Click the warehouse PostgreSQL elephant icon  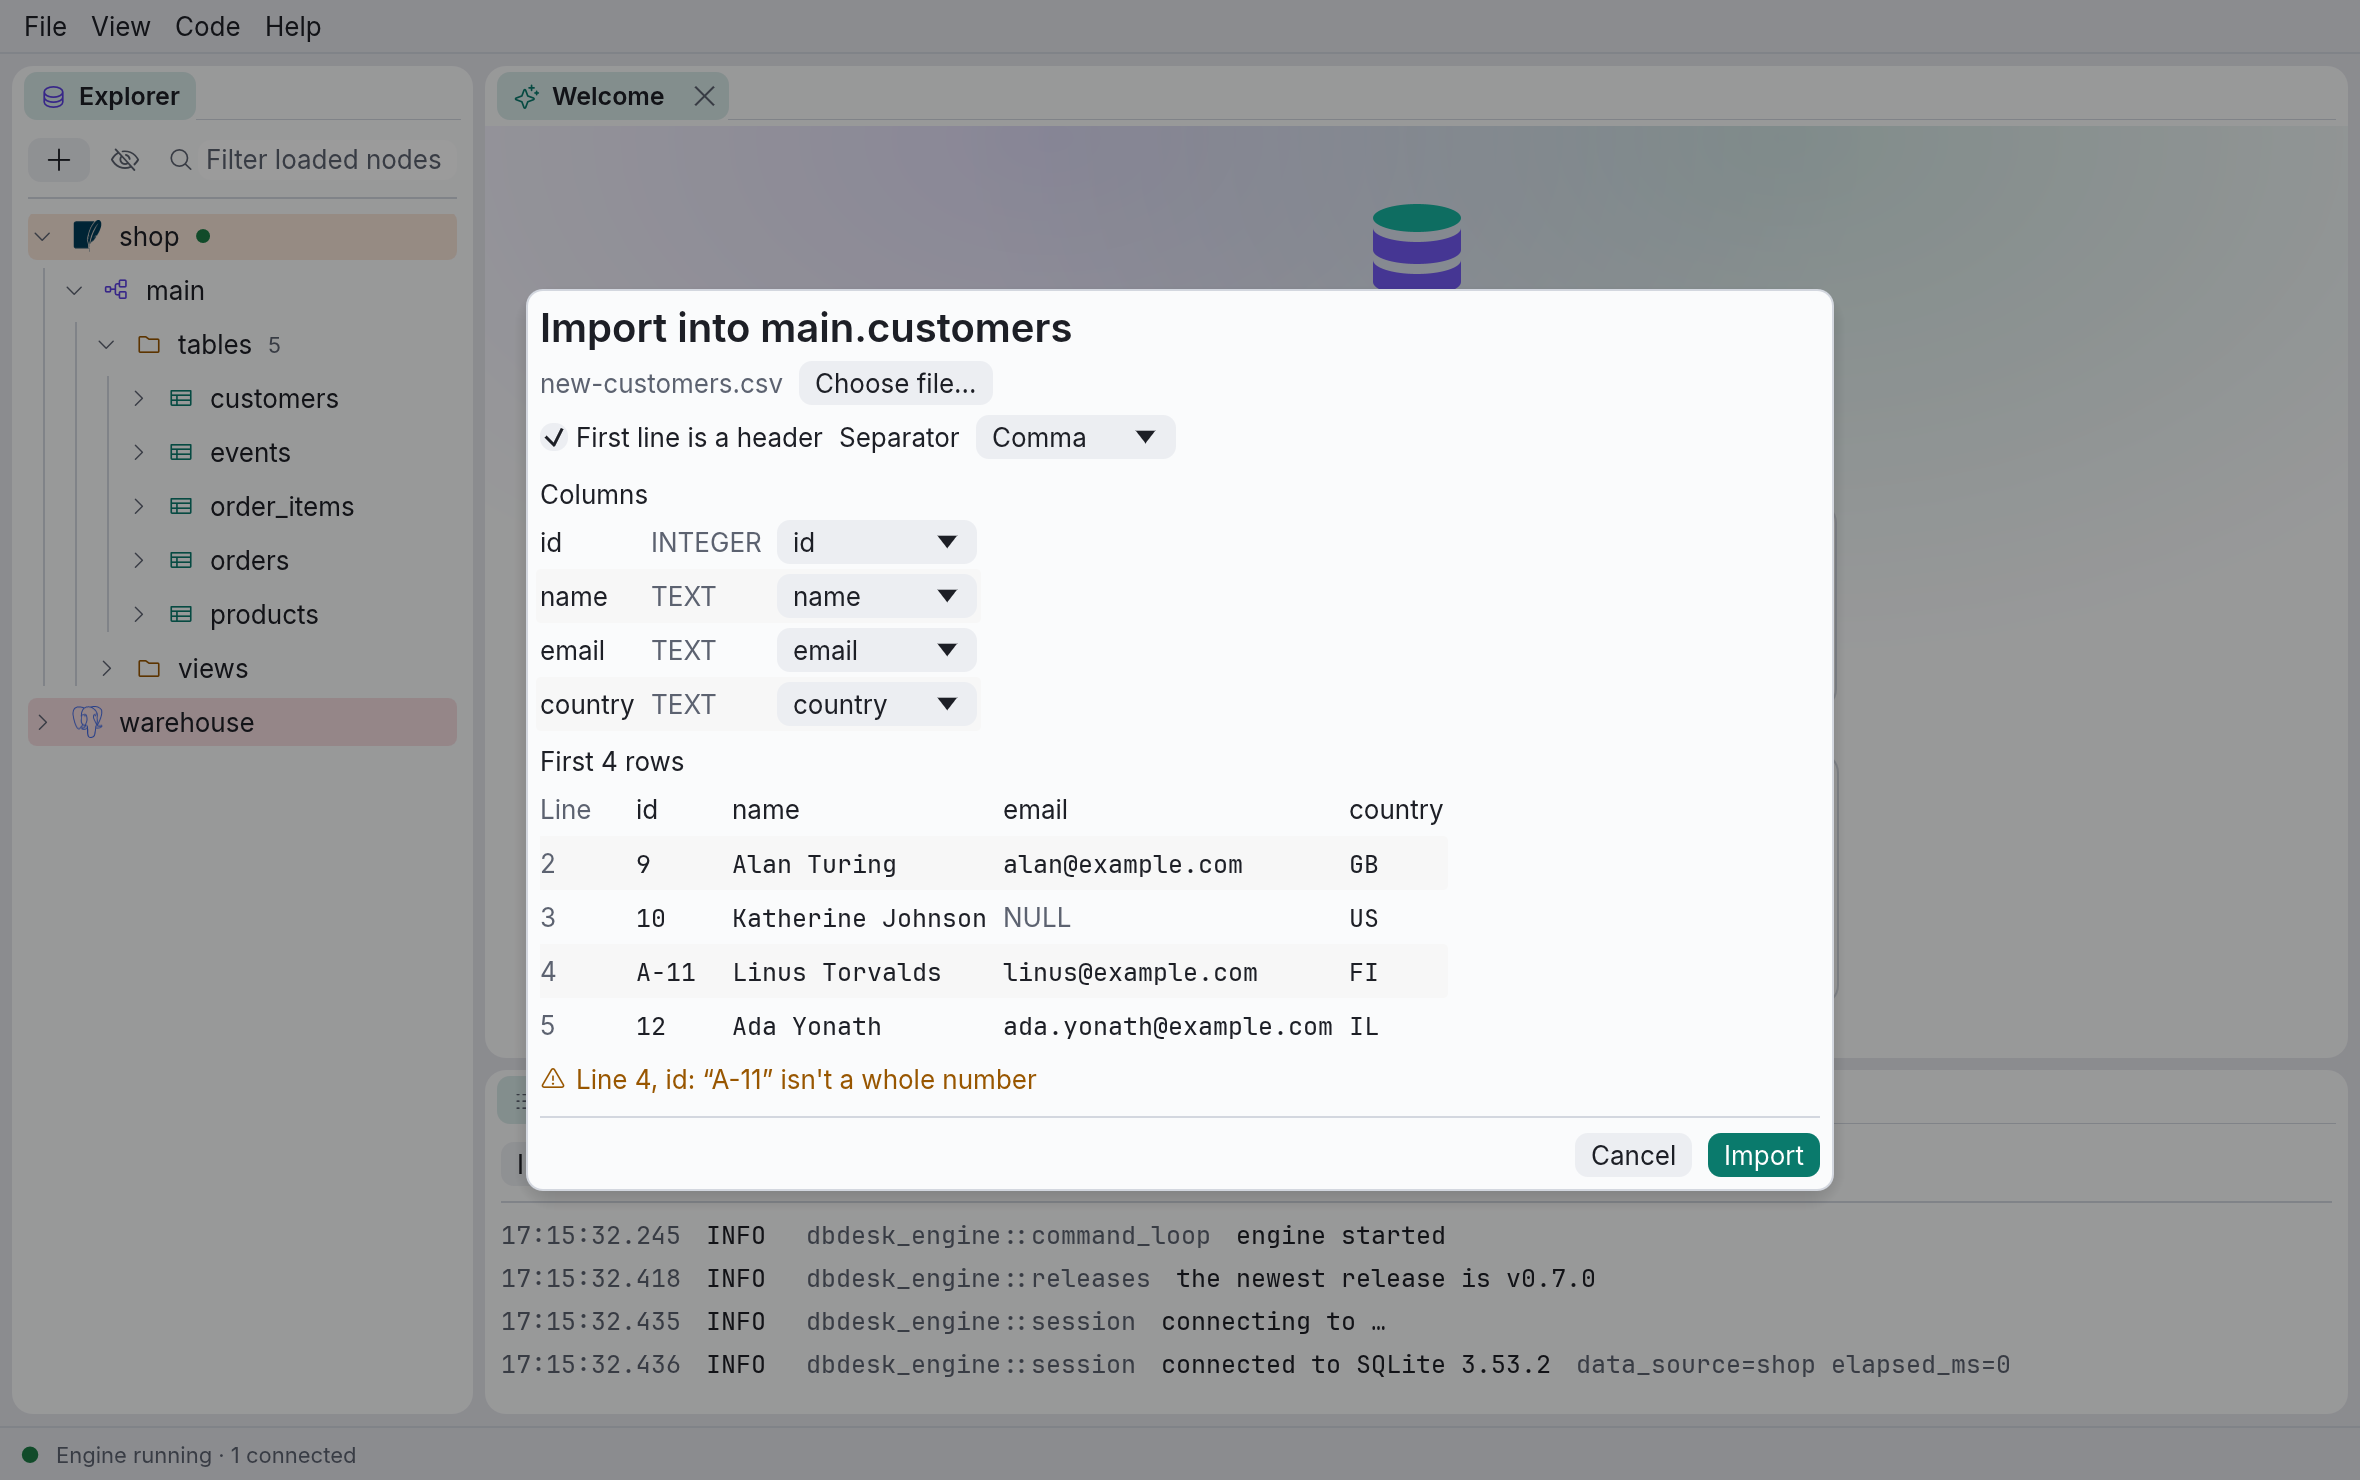point(88,722)
